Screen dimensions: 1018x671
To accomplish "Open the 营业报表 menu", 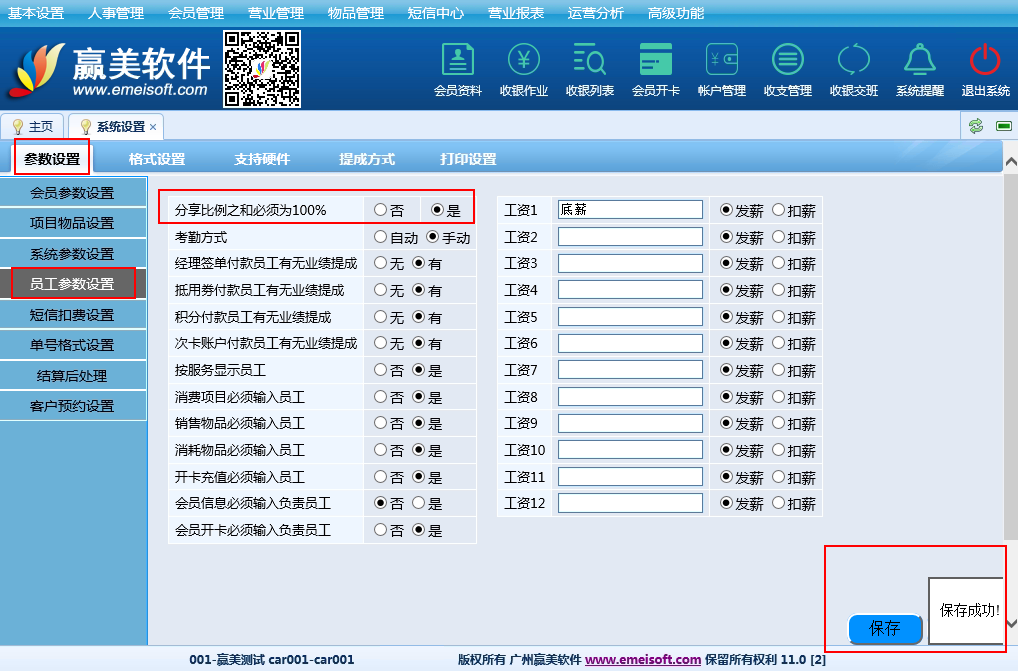I will pos(516,13).
